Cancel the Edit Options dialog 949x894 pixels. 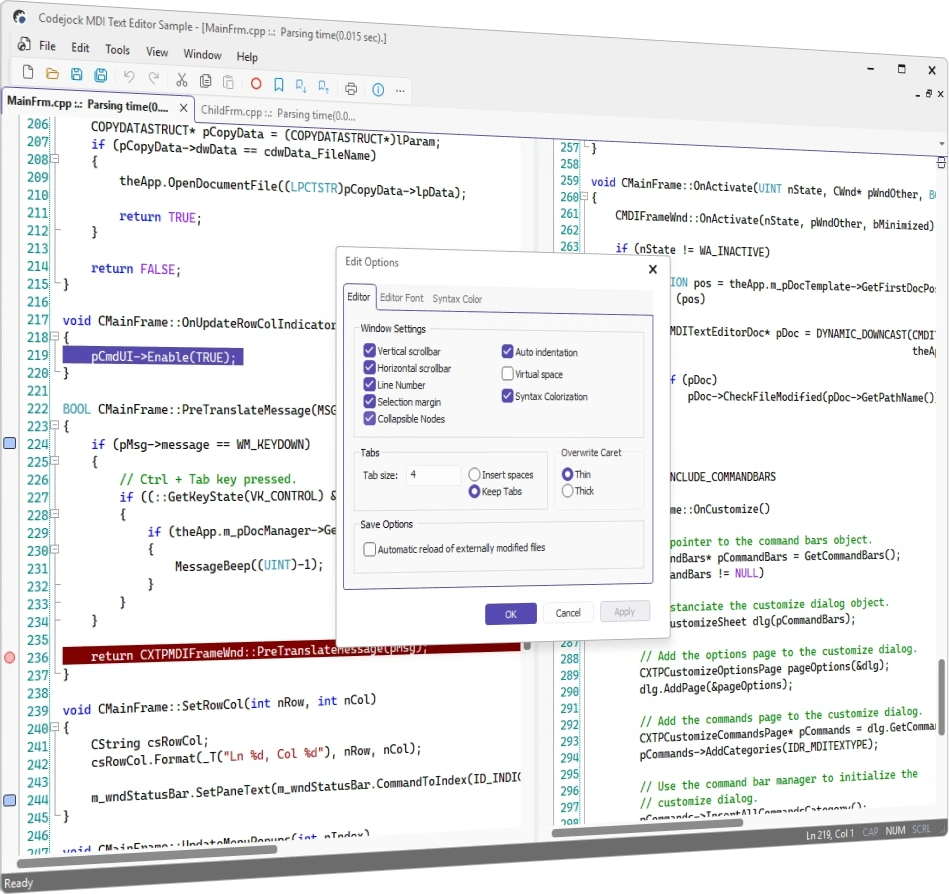pos(568,613)
